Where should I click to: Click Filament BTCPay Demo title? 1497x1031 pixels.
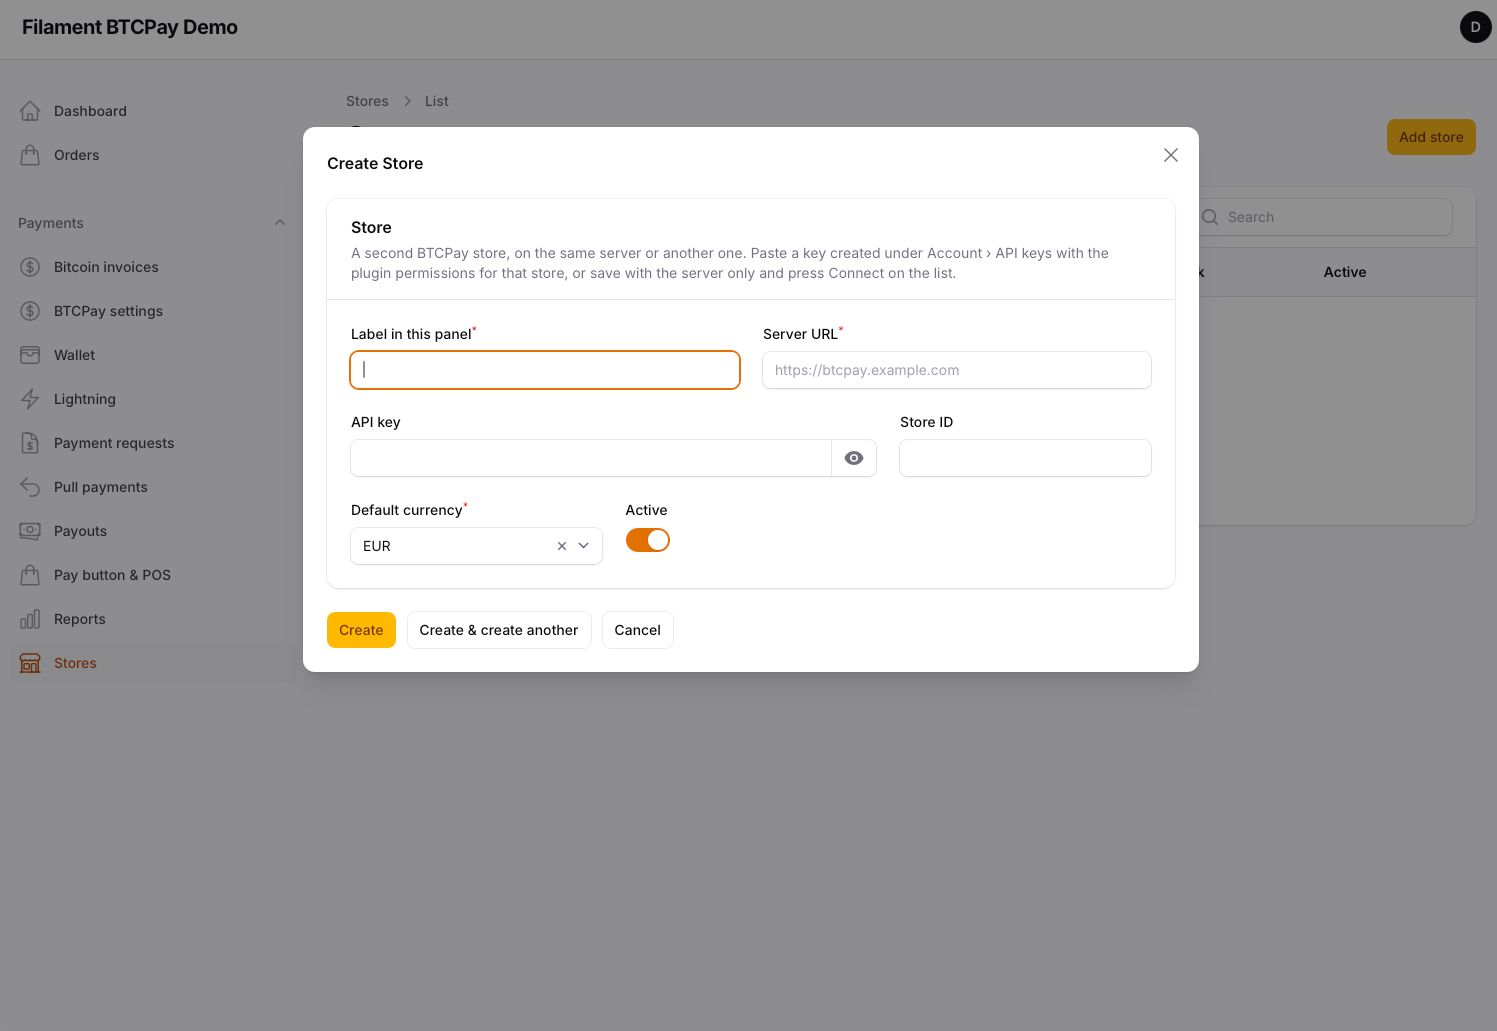130,27
